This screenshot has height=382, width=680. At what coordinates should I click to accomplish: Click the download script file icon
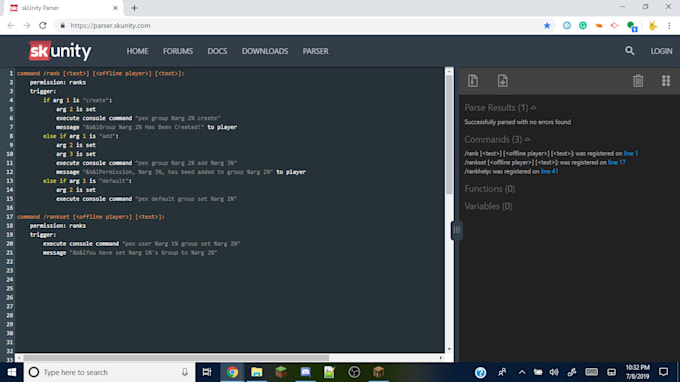point(503,81)
